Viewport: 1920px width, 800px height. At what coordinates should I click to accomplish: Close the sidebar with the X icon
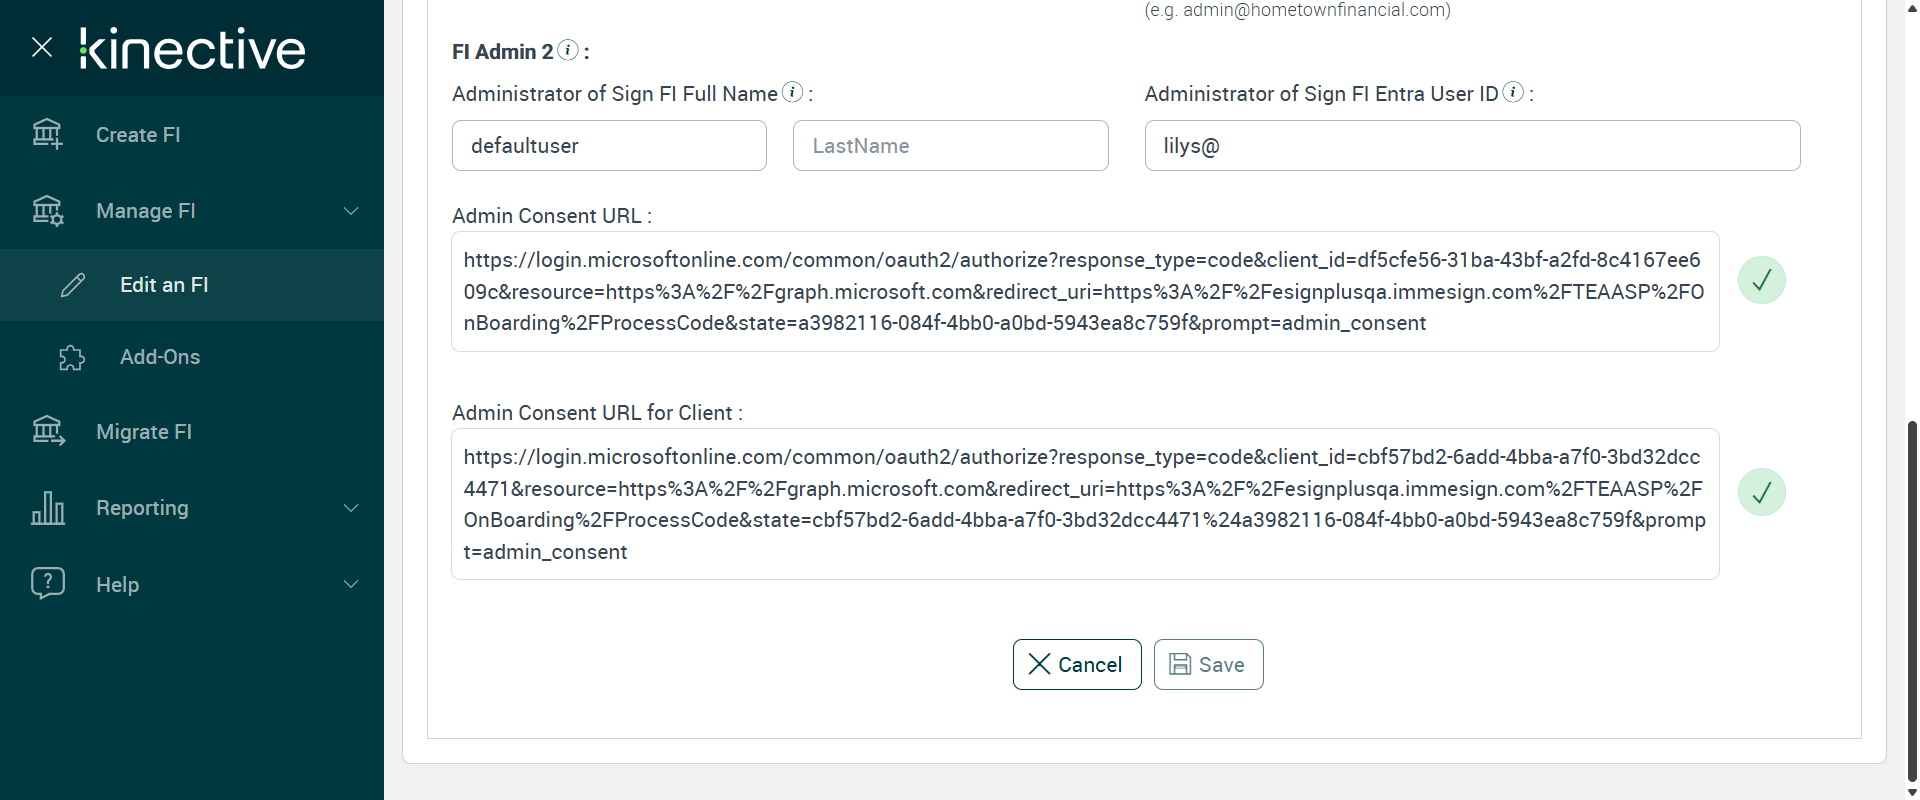click(42, 47)
